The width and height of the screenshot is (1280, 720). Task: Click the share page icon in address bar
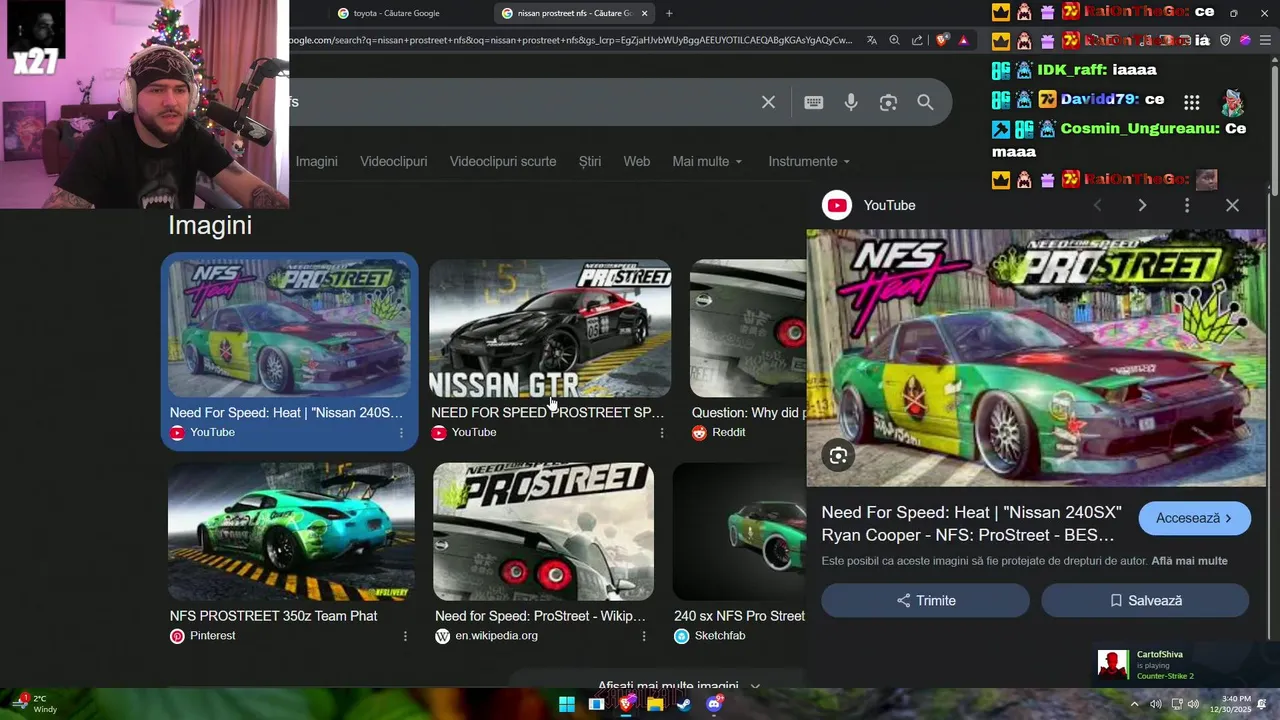(917, 40)
